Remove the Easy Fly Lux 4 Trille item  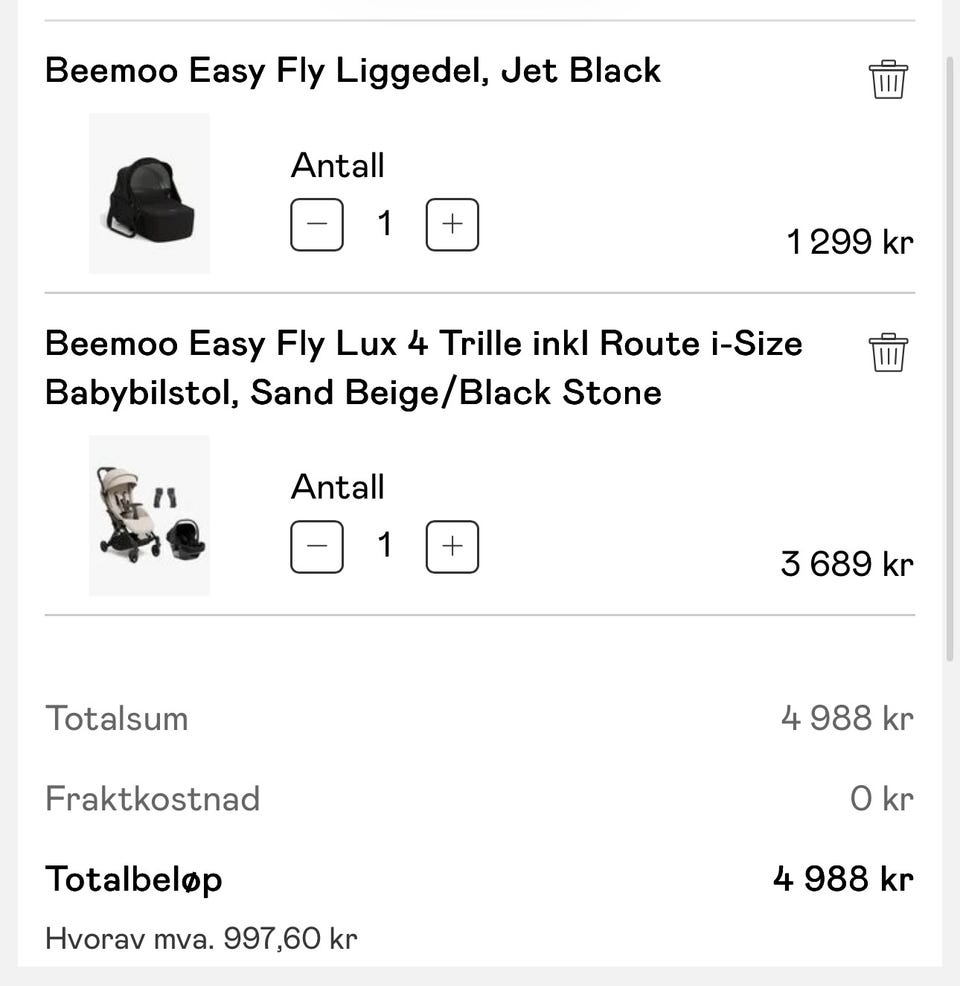click(888, 353)
